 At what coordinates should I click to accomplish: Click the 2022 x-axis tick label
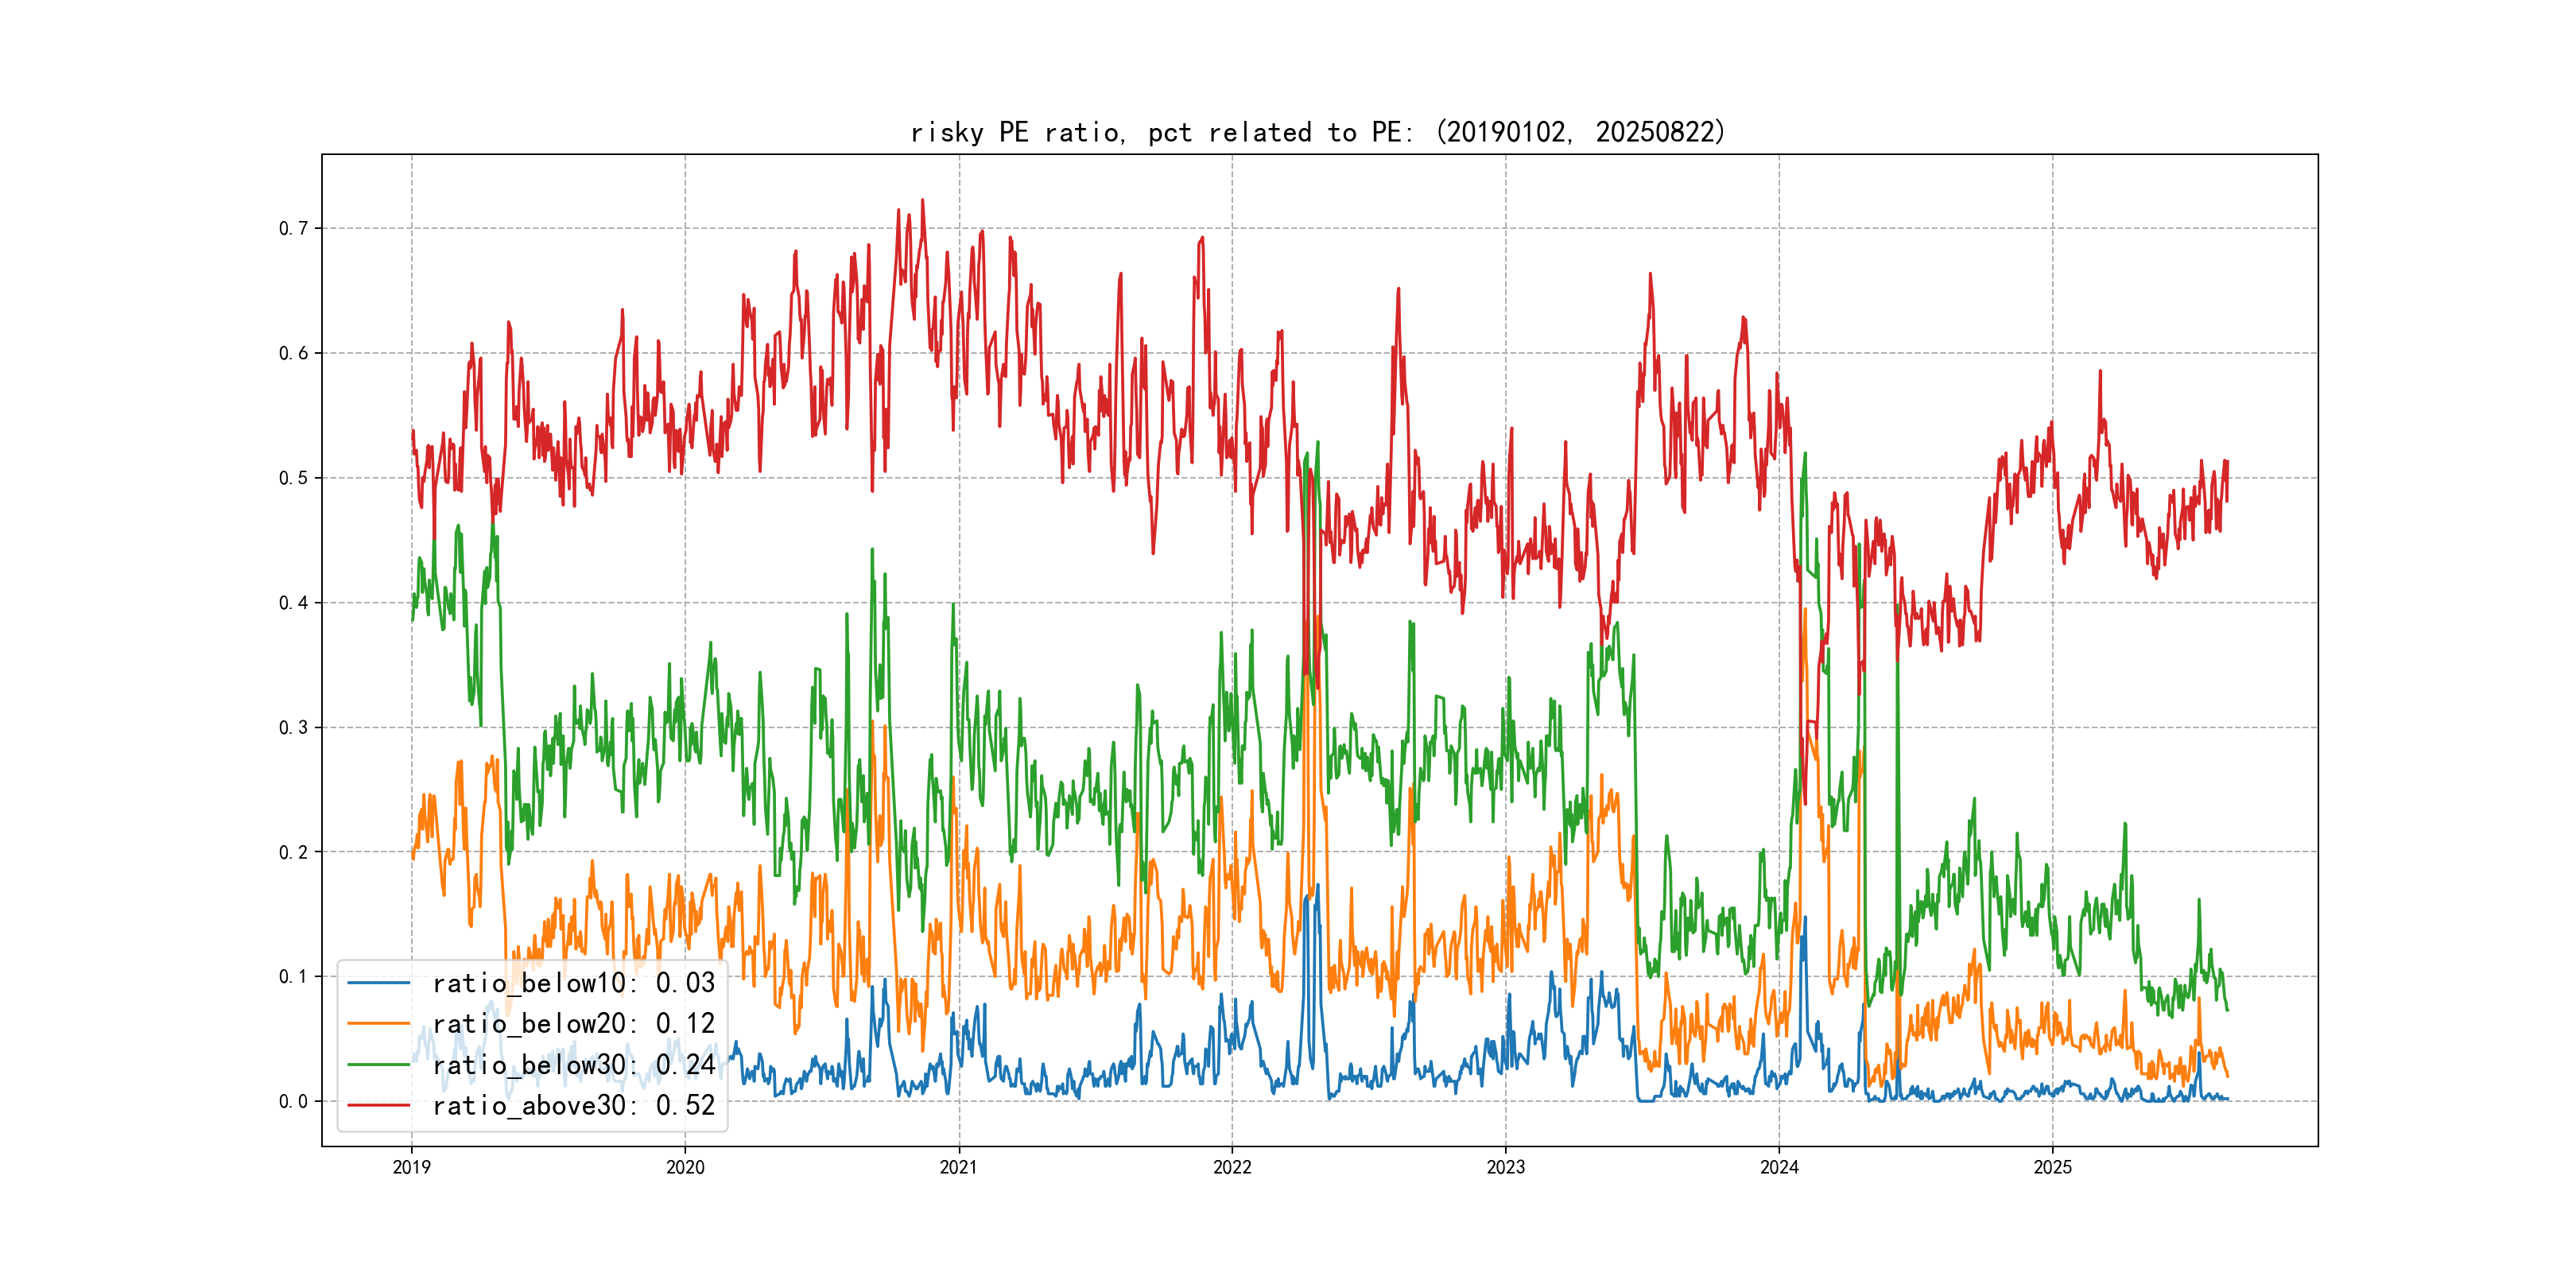tap(1232, 1167)
